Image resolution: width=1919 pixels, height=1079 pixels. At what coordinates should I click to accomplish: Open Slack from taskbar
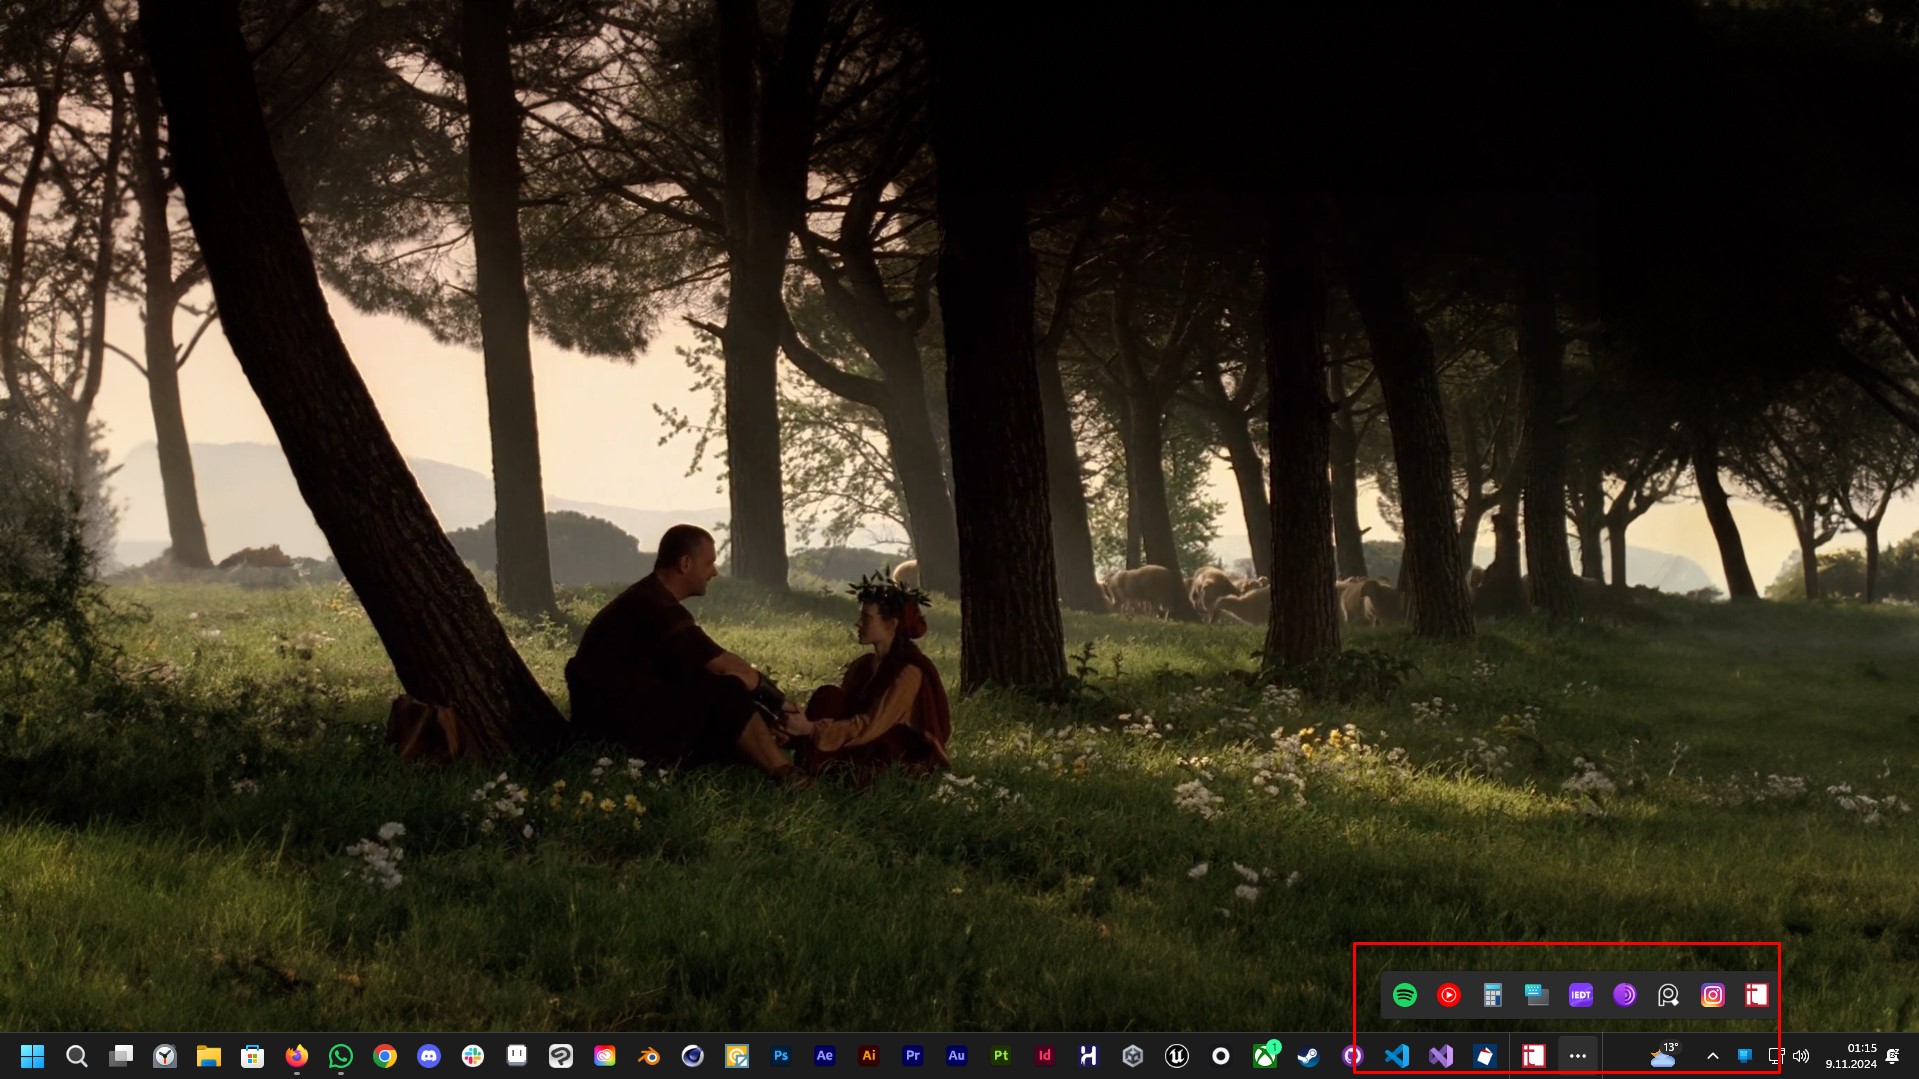tap(472, 1056)
